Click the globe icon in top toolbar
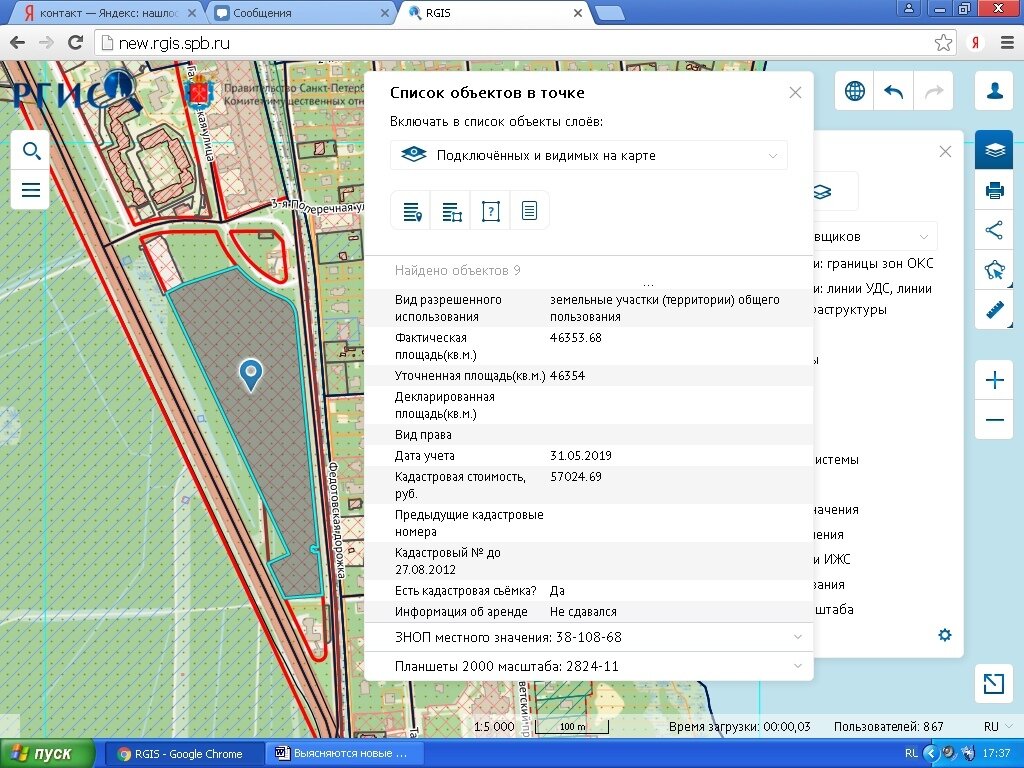Image resolution: width=1024 pixels, height=768 pixels. [855, 91]
